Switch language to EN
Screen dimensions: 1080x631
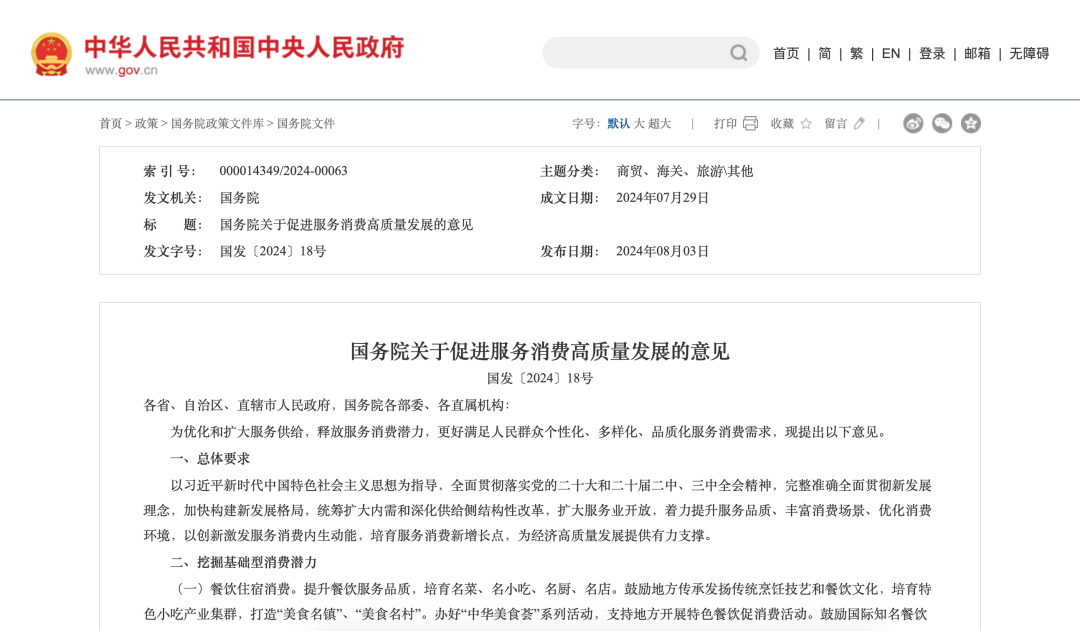coord(891,53)
